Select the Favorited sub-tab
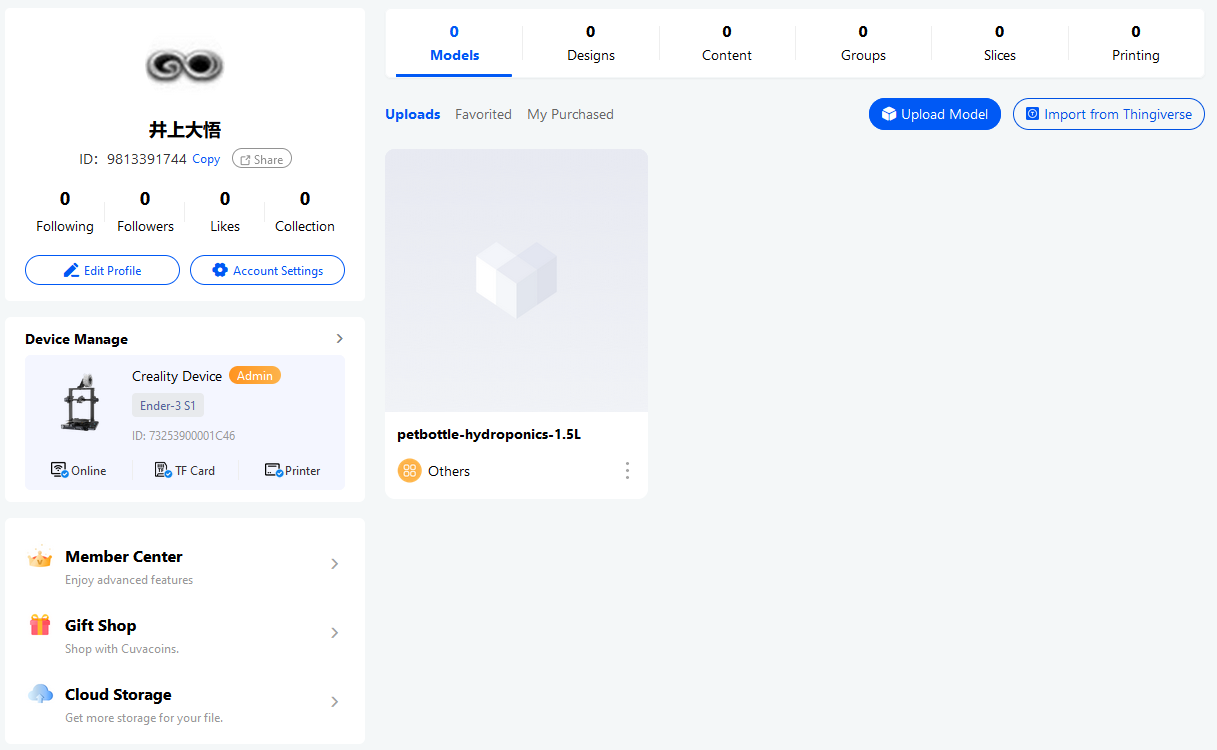 (x=483, y=114)
